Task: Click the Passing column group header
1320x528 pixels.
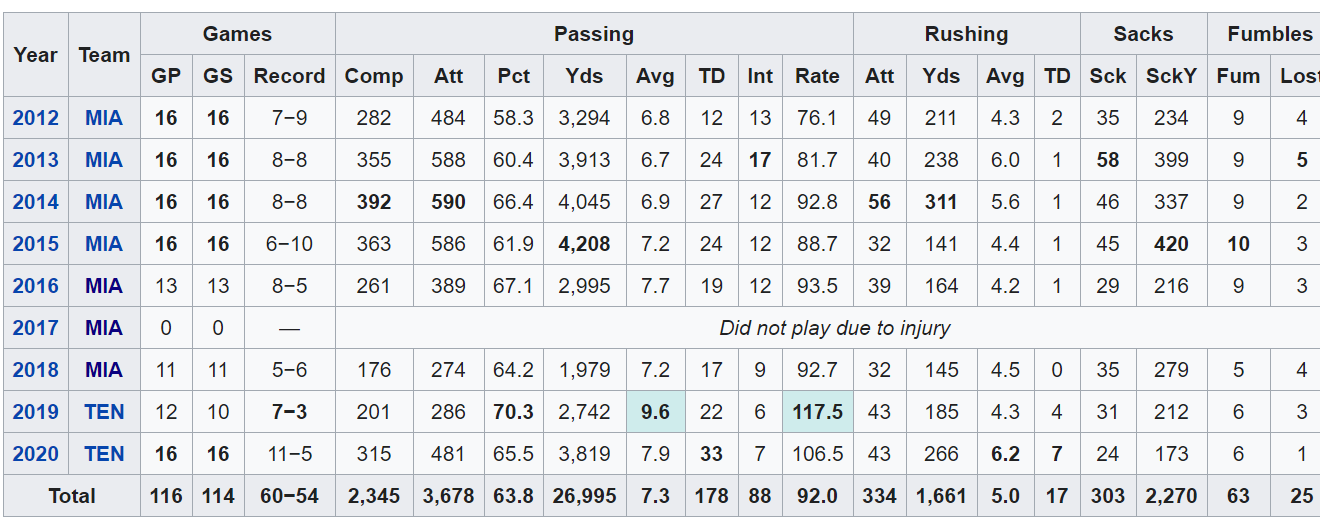Action: click(x=594, y=34)
